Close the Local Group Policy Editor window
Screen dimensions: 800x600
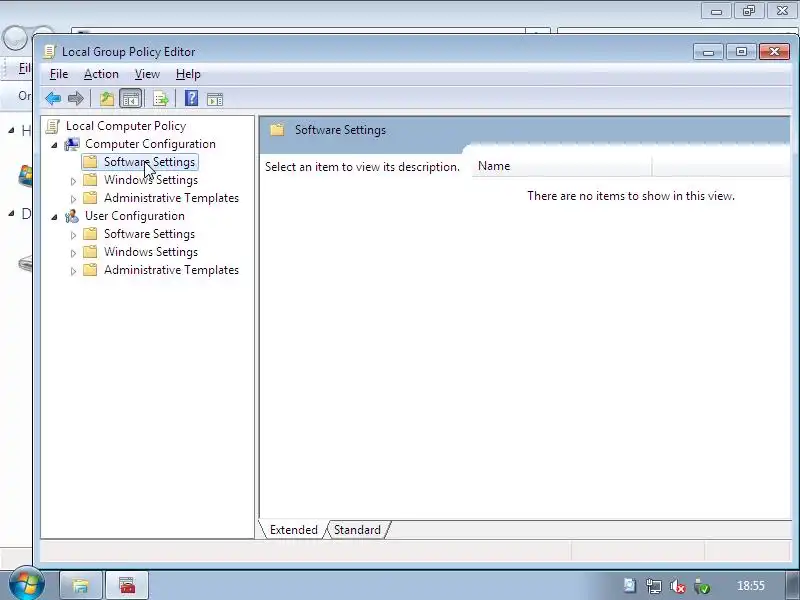(774, 52)
